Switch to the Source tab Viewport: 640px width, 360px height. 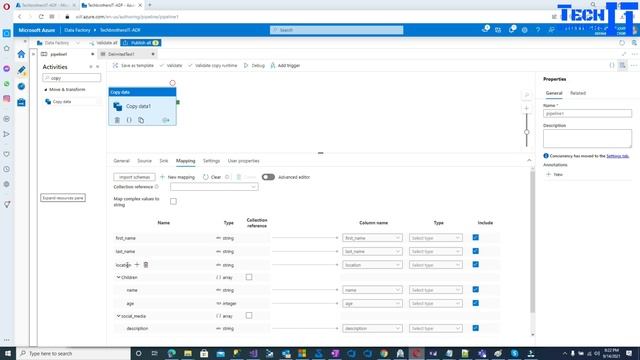(x=144, y=161)
